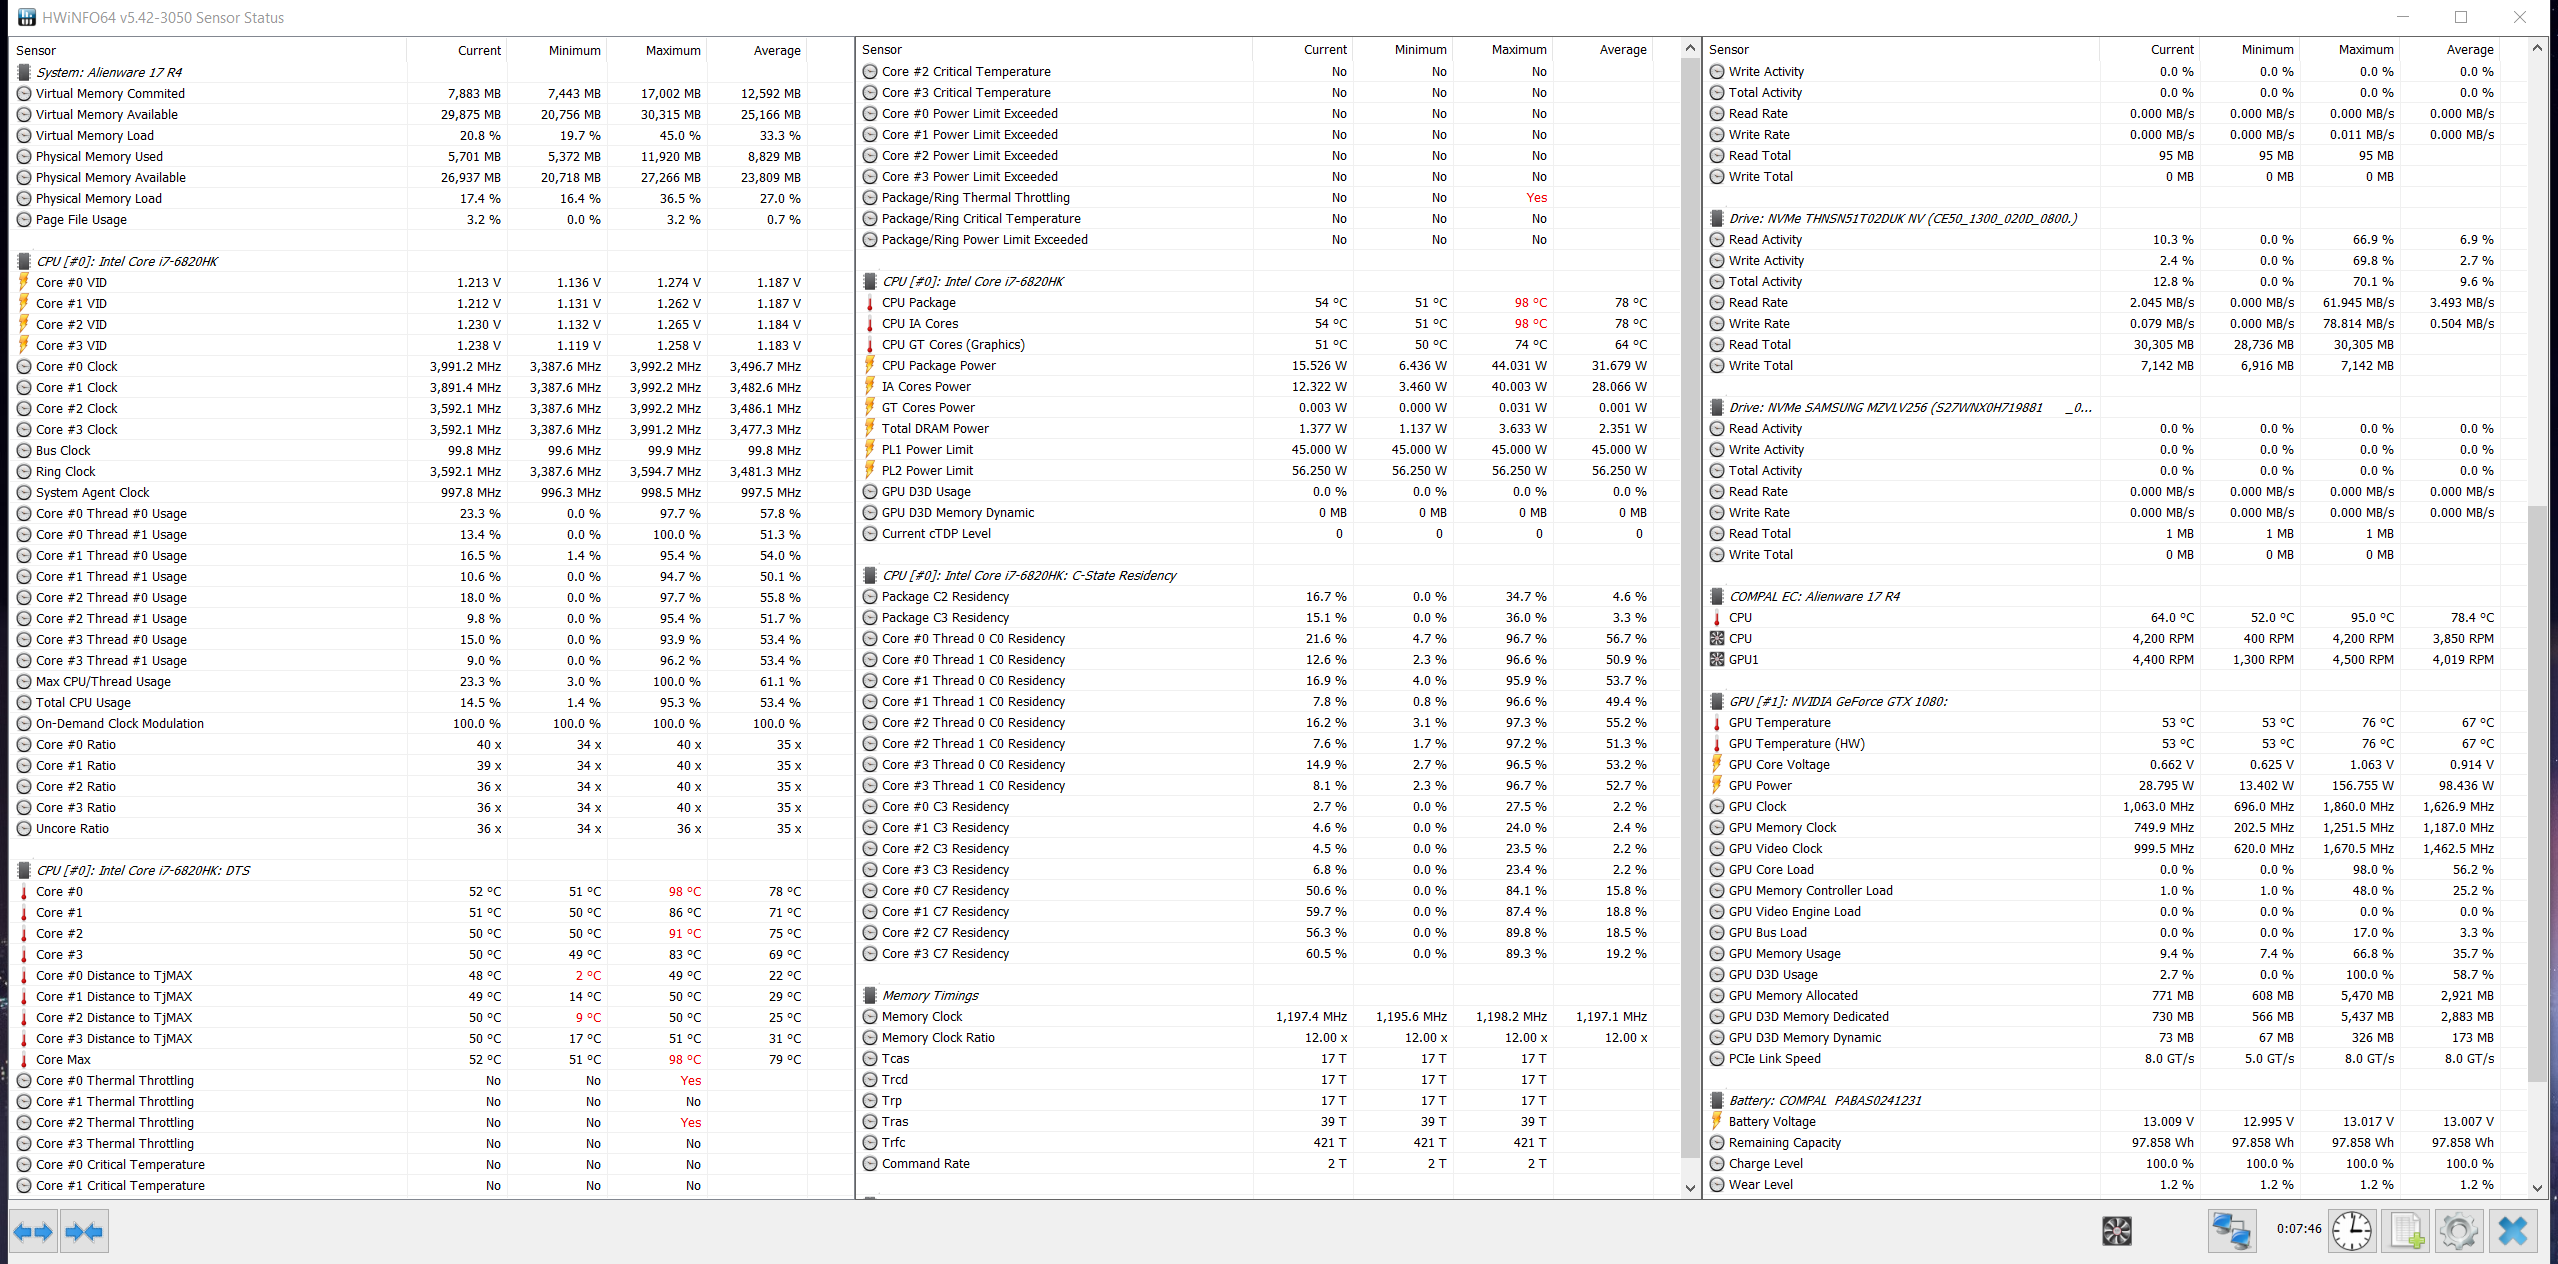
Task: Click the remote network computers icon
Action: click(2231, 1231)
